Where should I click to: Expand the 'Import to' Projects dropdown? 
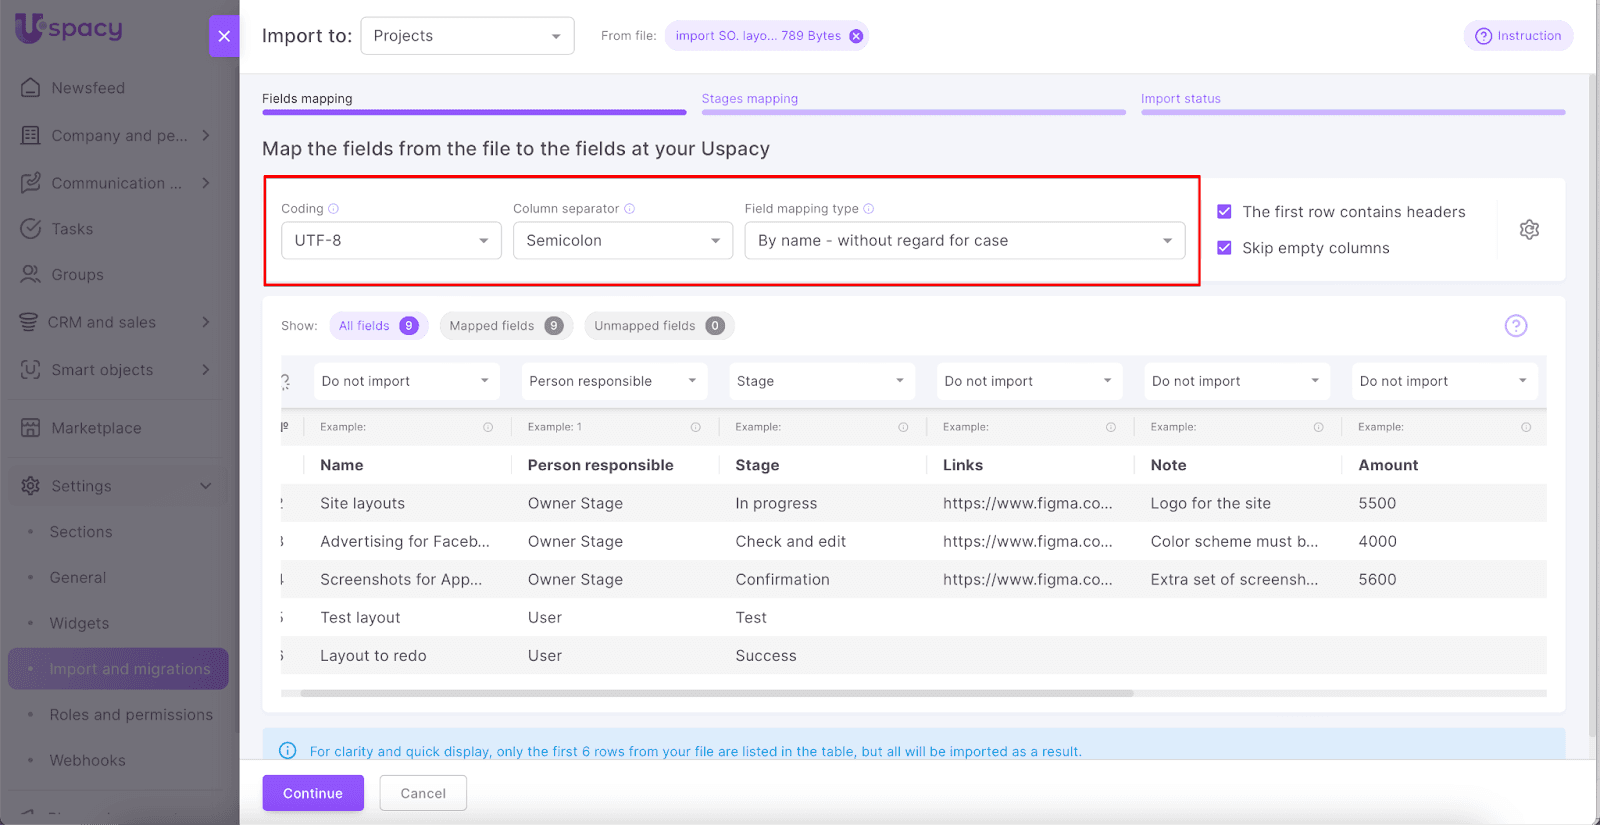coord(467,36)
